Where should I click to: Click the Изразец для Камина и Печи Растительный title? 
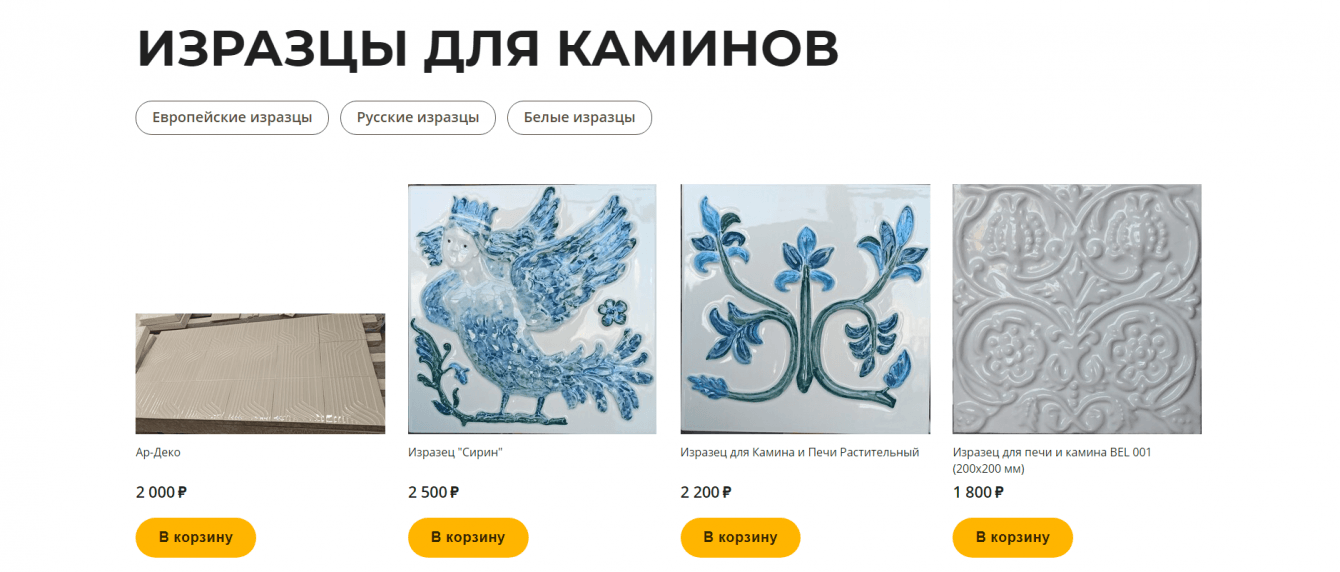pos(800,452)
